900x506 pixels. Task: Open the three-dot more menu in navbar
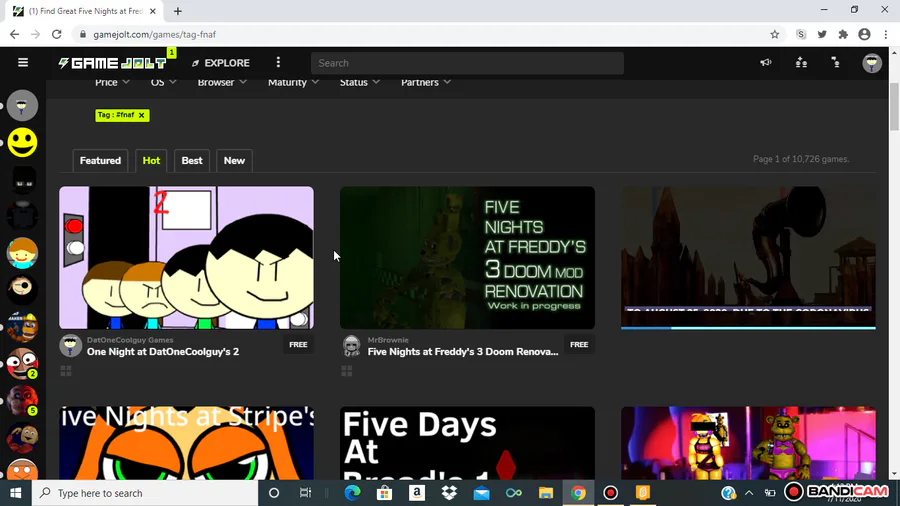278,63
